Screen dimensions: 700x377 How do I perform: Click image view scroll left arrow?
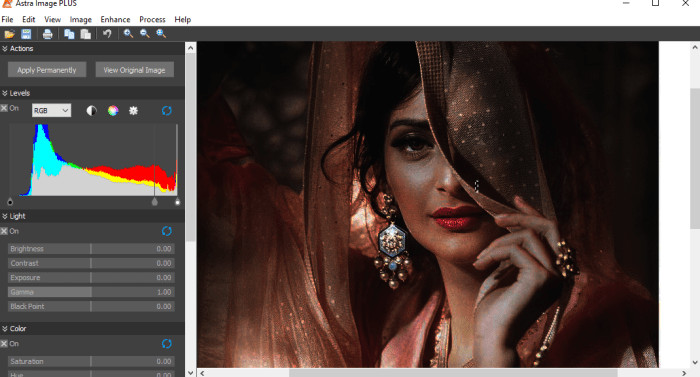tap(202, 373)
